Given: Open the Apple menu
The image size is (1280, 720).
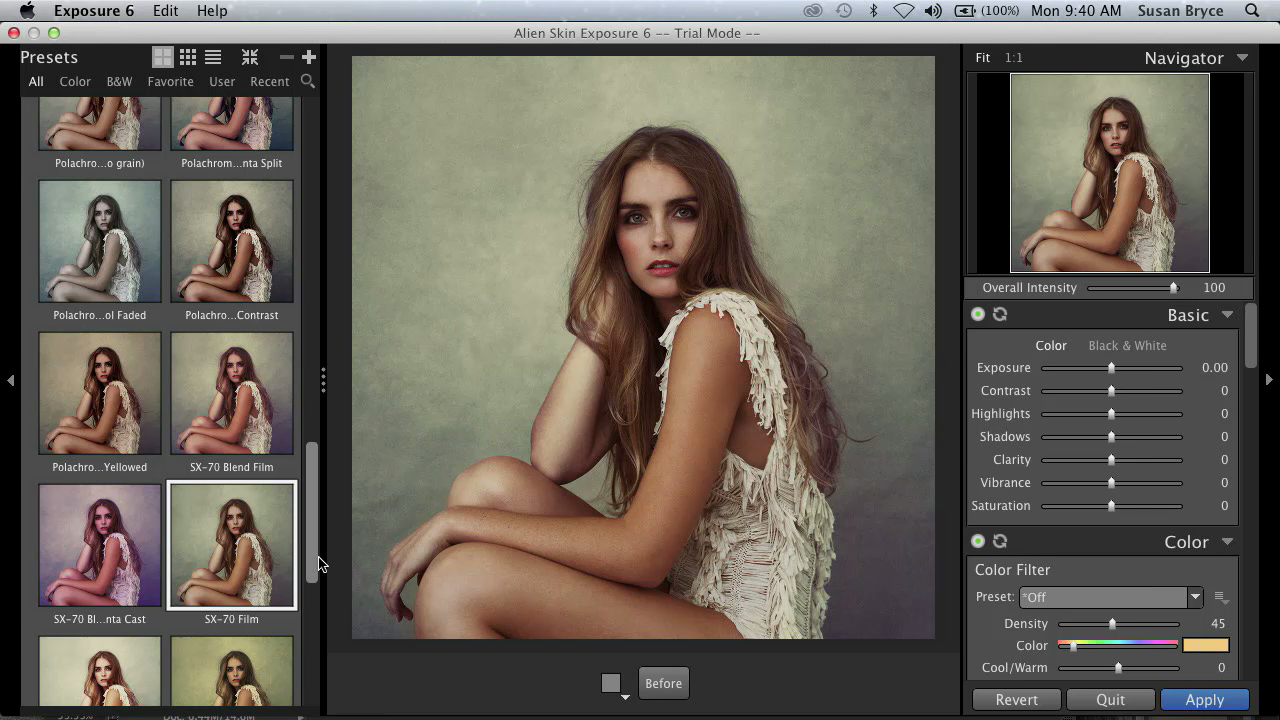Looking at the screenshot, I should tap(27, 11).
